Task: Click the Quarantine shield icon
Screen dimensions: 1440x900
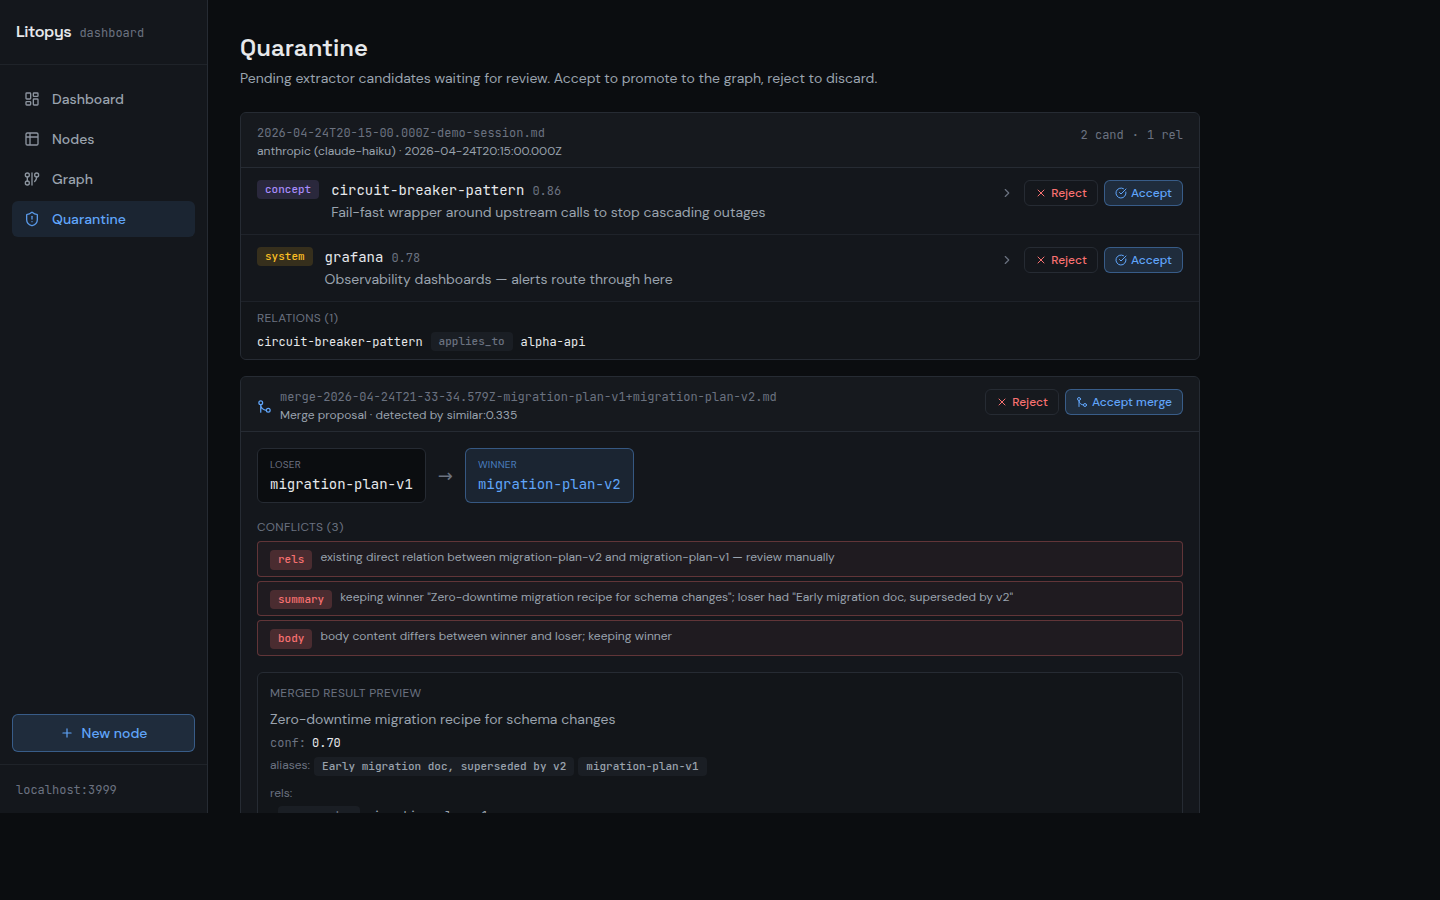Action: [34, 218]
